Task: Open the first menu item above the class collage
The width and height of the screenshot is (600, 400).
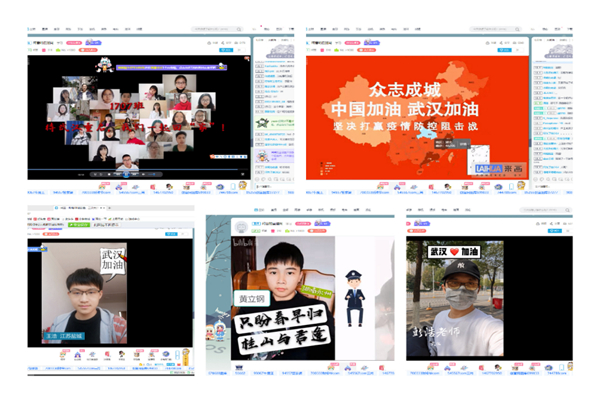Action: click(x=34, y=30)
